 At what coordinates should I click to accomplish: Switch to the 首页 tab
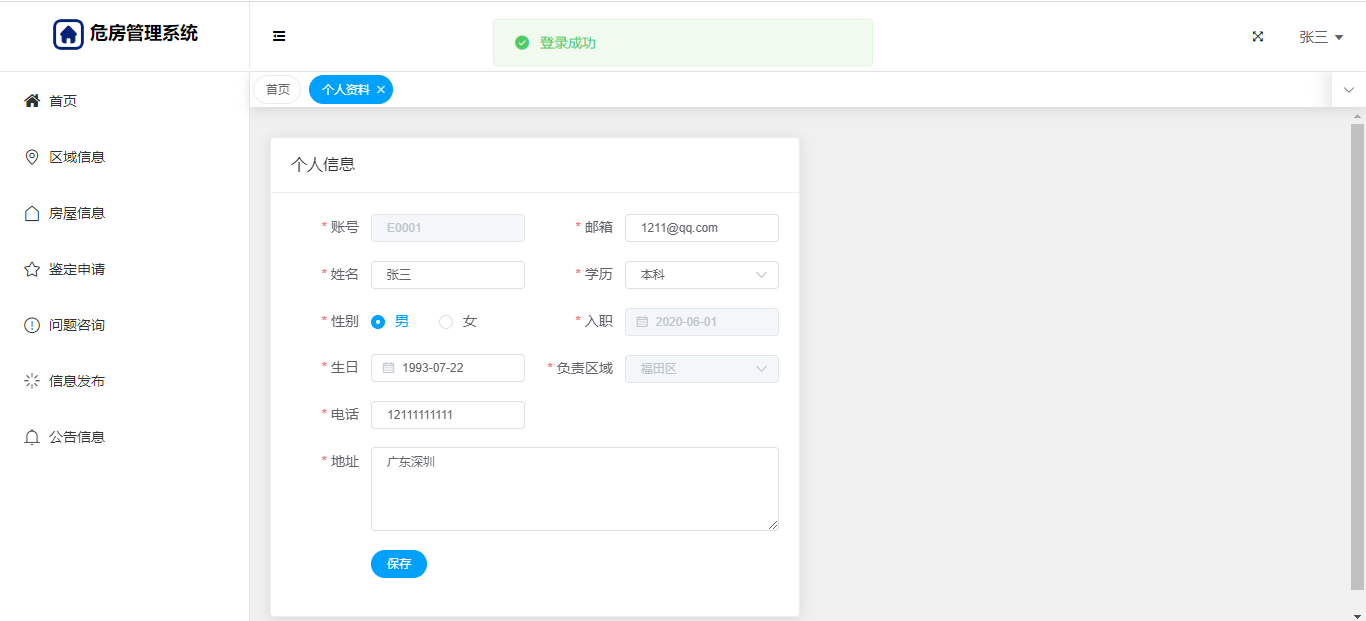(277, 90)
